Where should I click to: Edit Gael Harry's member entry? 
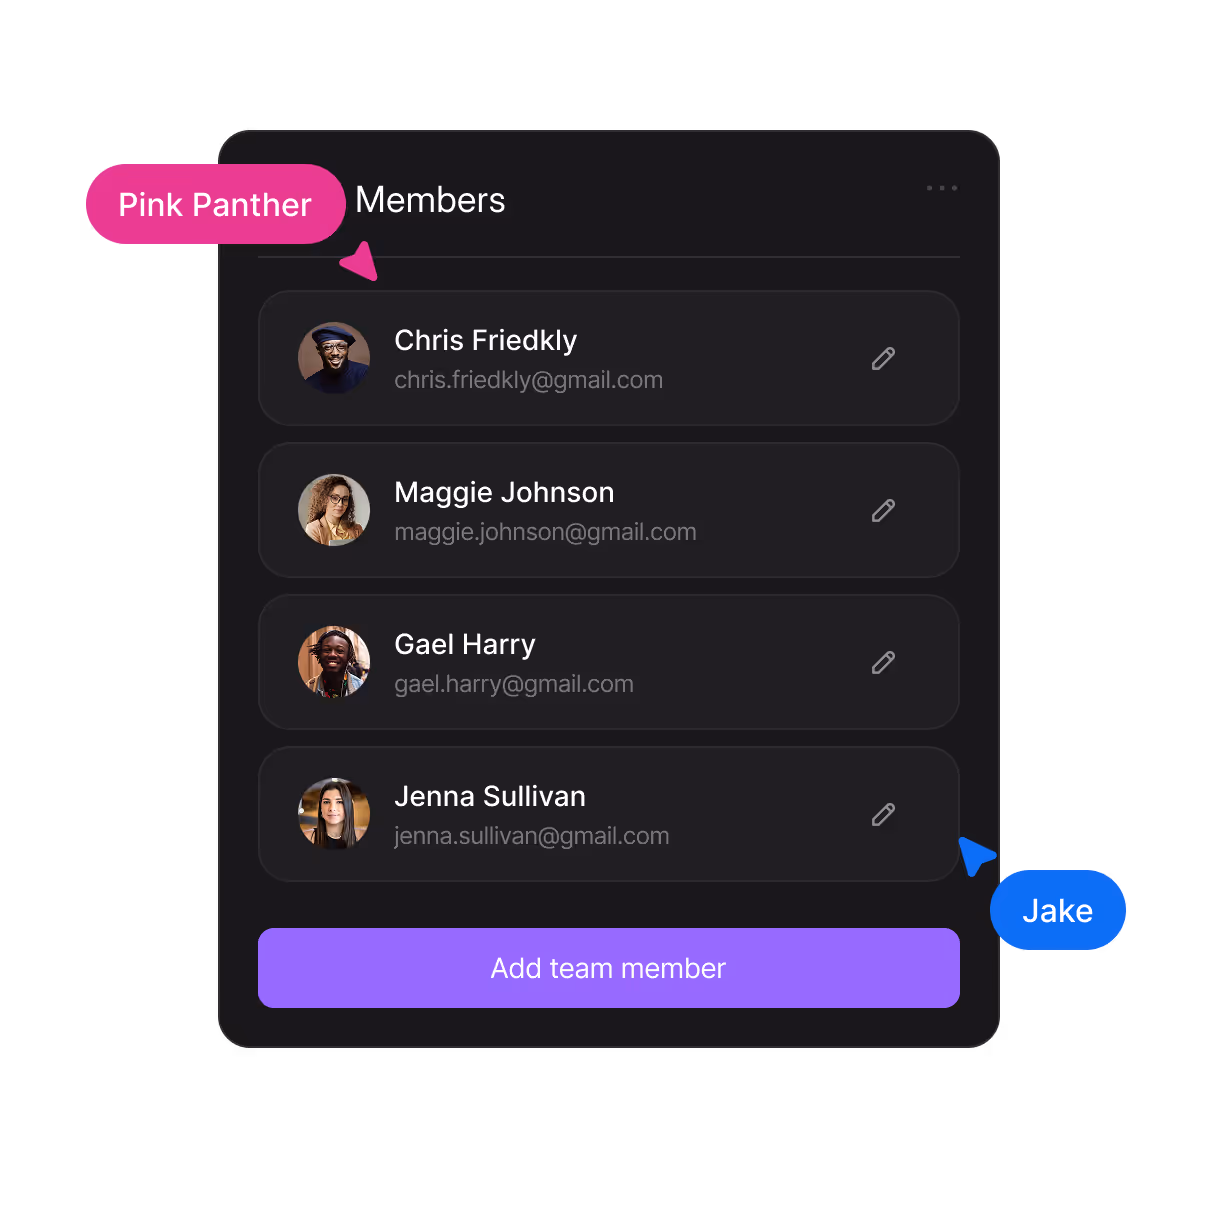pos(883,663)
